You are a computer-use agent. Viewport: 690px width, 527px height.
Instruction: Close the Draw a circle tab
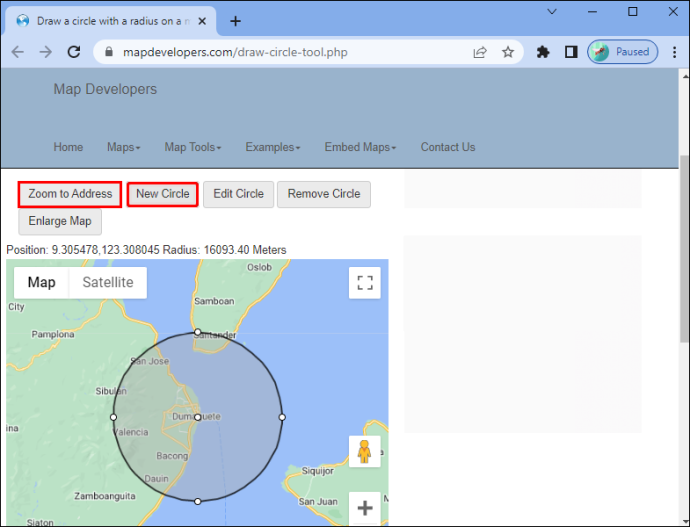[x=202, y=21]
